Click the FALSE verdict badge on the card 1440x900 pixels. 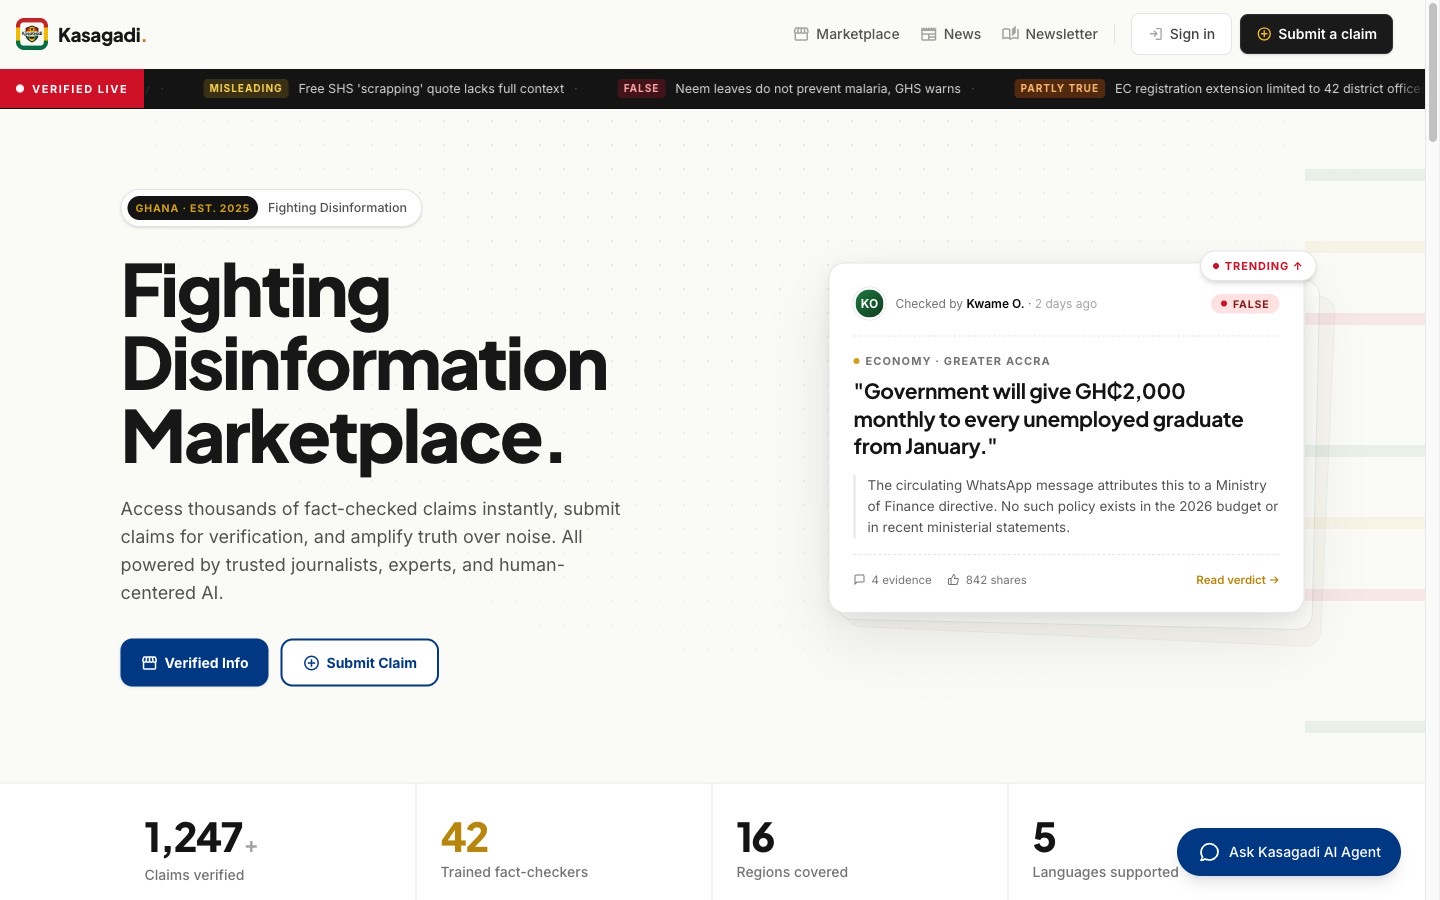click(x=1245, y=304)
